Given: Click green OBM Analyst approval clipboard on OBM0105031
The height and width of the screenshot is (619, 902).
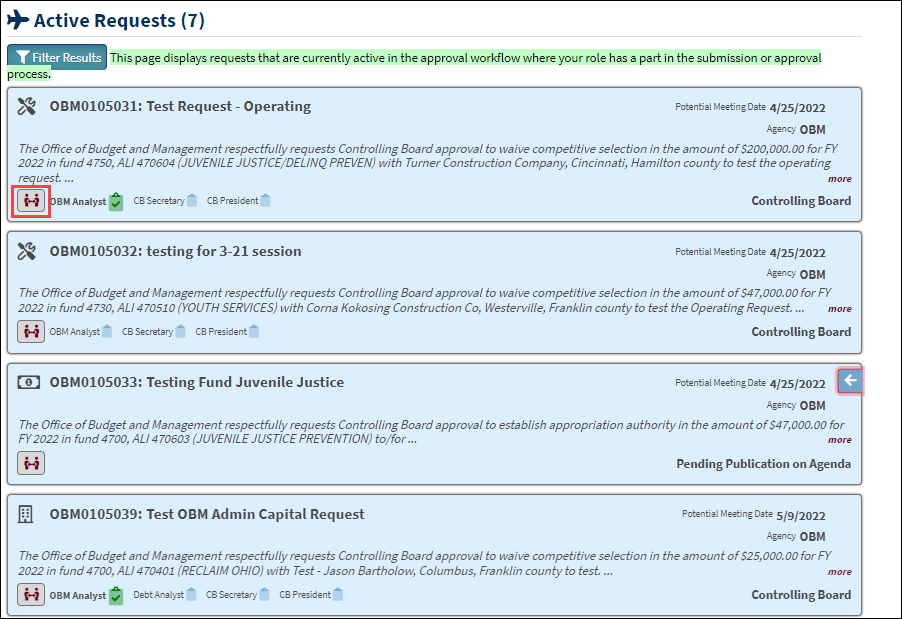Looking at the screenshot, I should 116,202.
